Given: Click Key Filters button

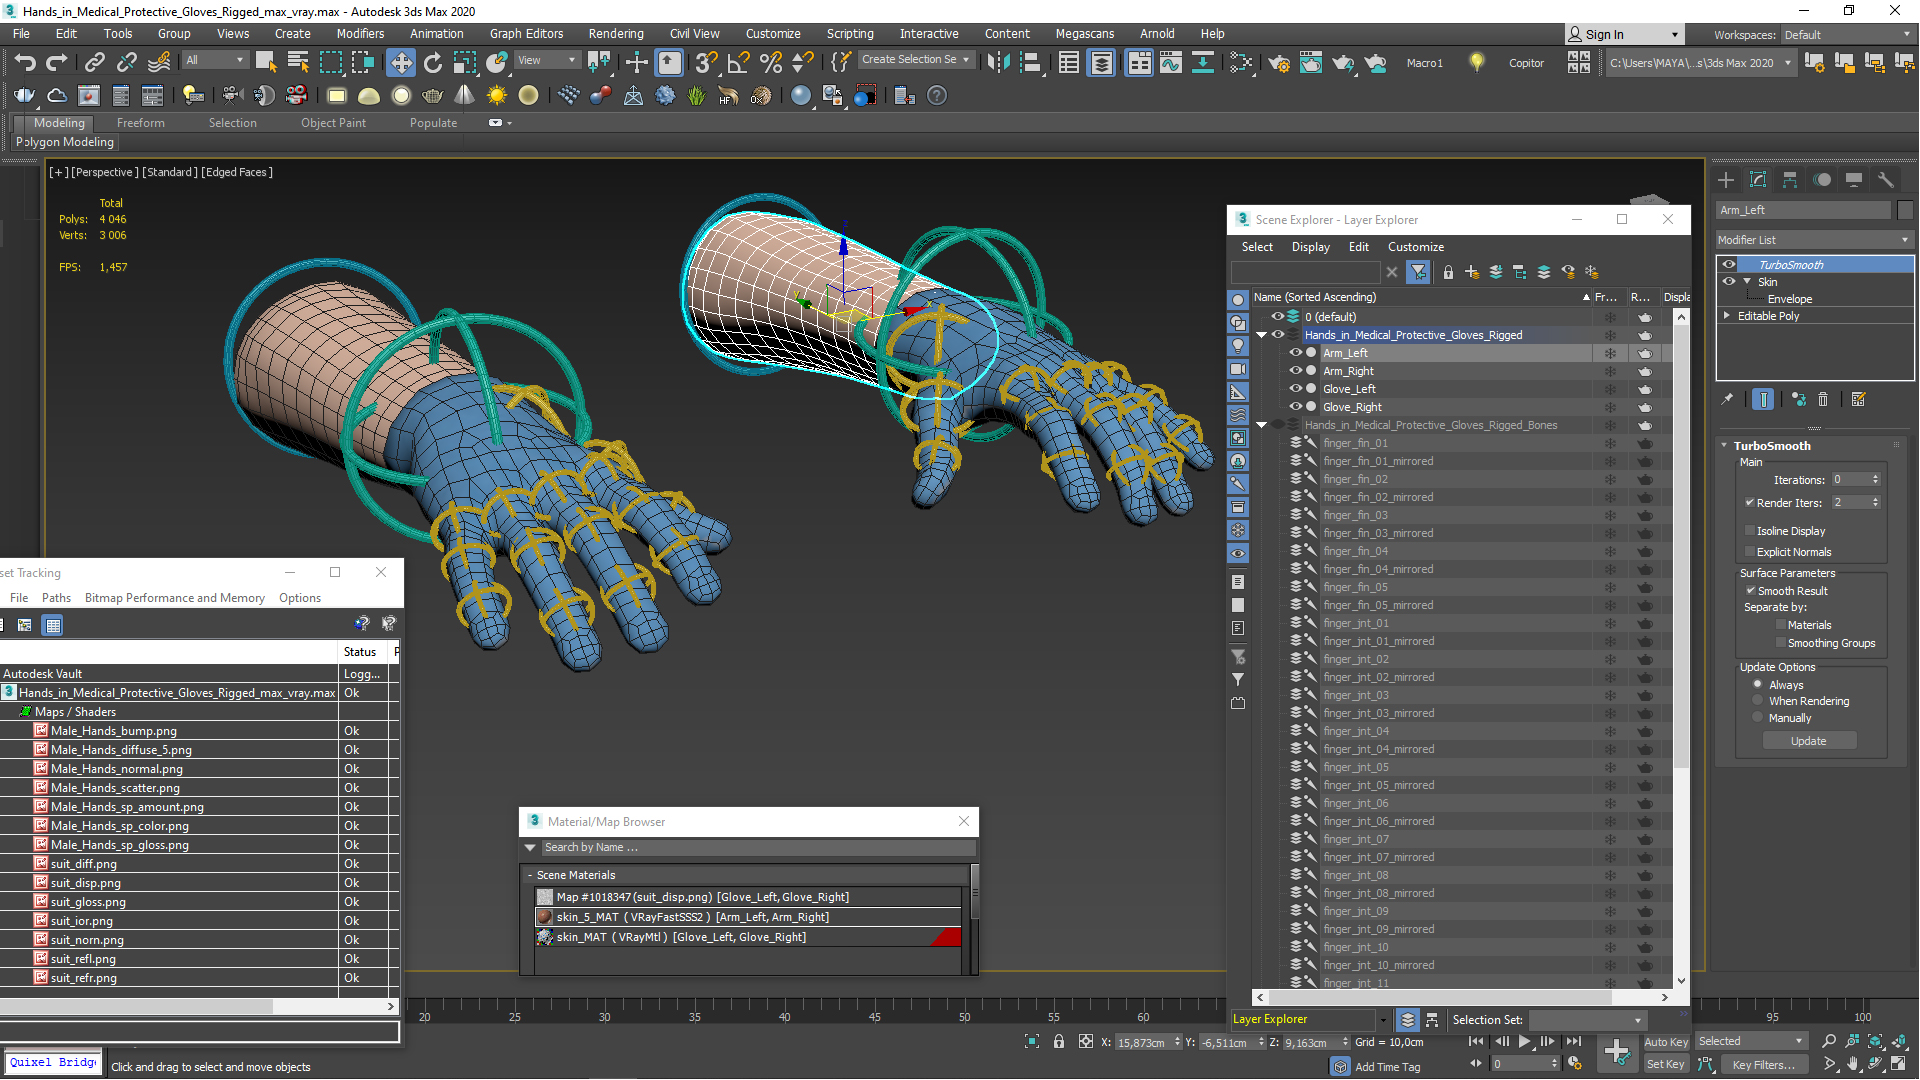Looking at the screenshot, I should coord(1763,1064).
